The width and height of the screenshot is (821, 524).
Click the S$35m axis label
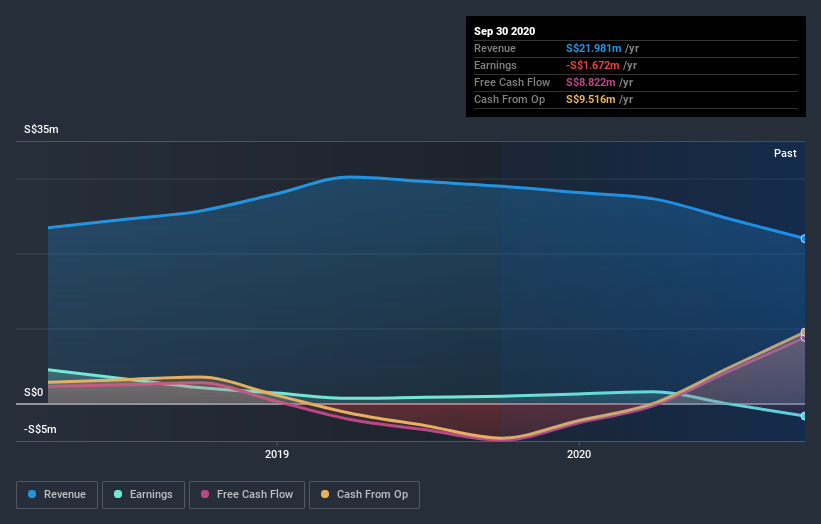41,129
